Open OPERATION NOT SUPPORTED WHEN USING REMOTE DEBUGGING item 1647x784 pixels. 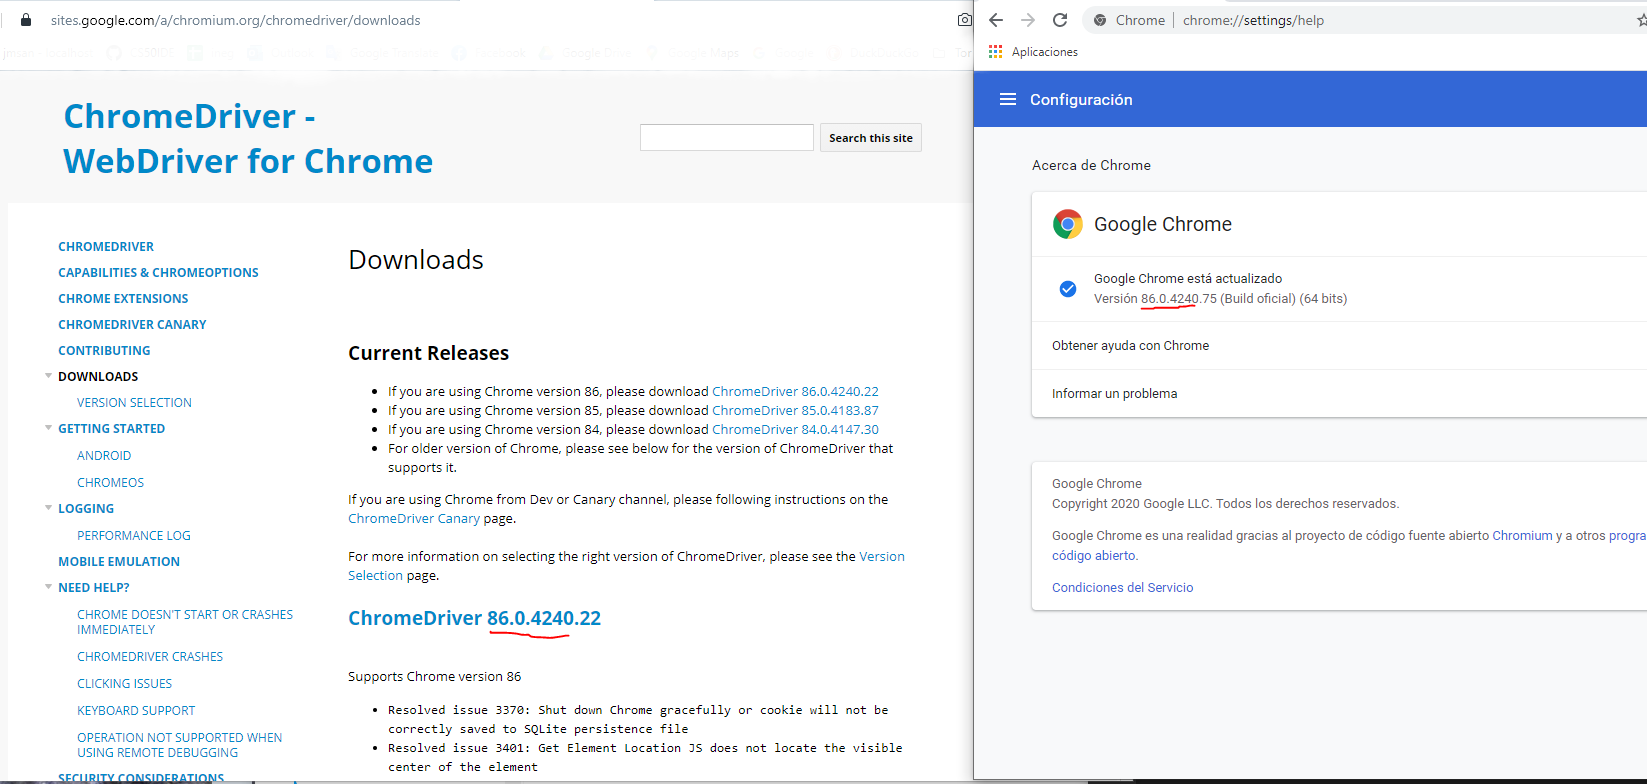179,745
